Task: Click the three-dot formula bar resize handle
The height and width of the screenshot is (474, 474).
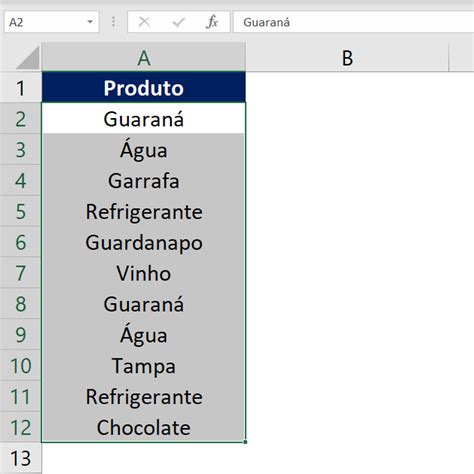Action: point(113,22)
